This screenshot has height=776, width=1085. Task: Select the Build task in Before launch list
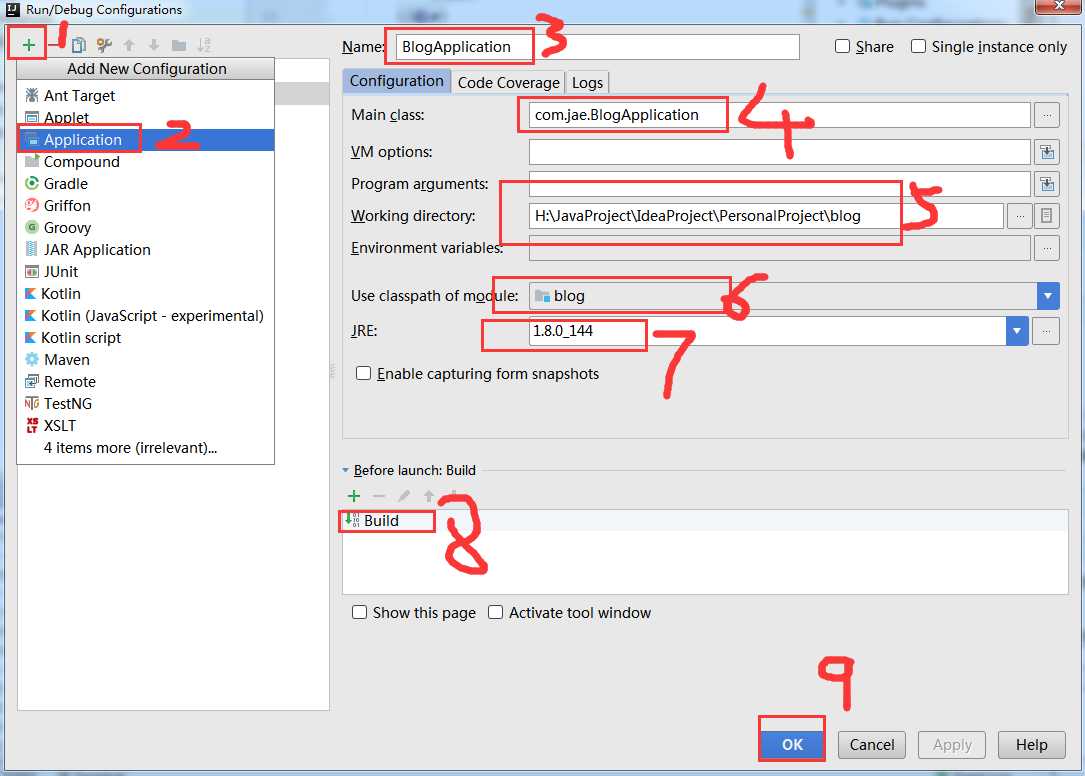click(x=705, y=521)
